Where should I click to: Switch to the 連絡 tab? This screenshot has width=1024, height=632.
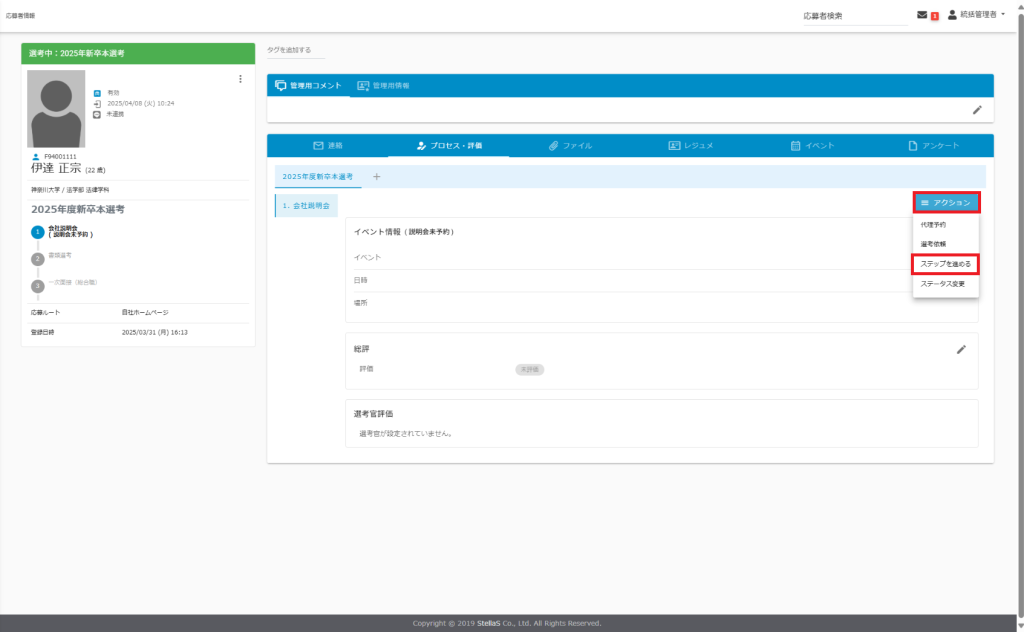click(328, 146)
